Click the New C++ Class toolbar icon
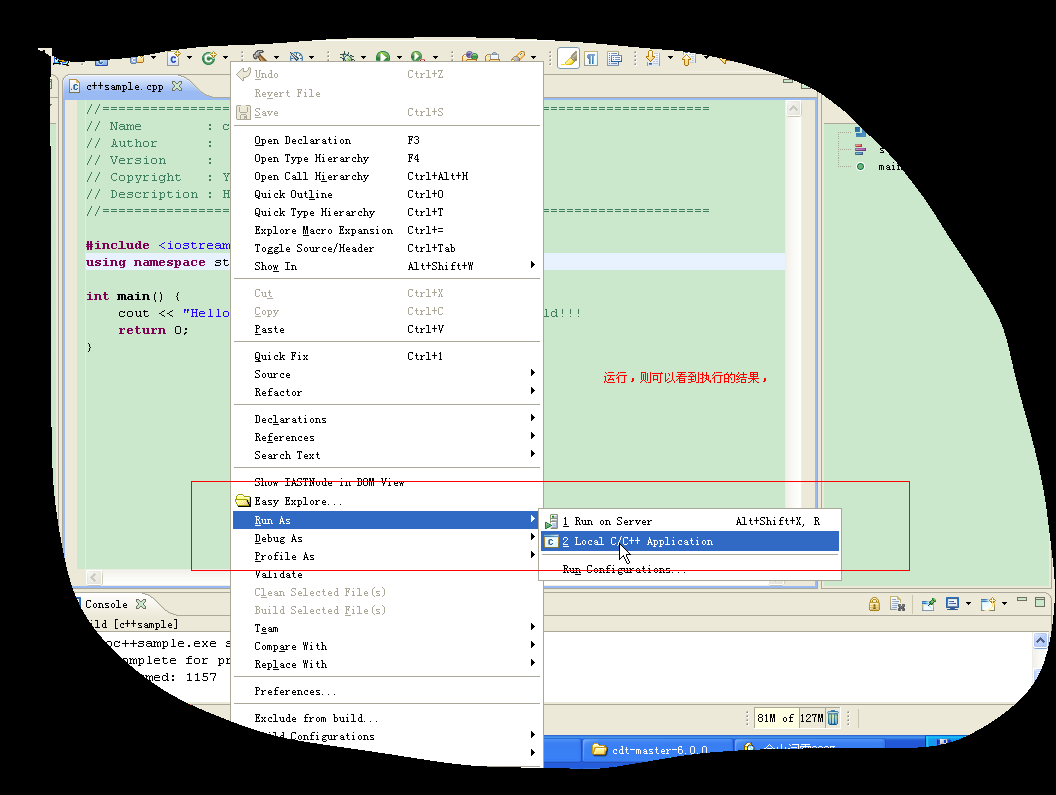The width and height of the screenshot is (1056, 795). click(174, 58)
